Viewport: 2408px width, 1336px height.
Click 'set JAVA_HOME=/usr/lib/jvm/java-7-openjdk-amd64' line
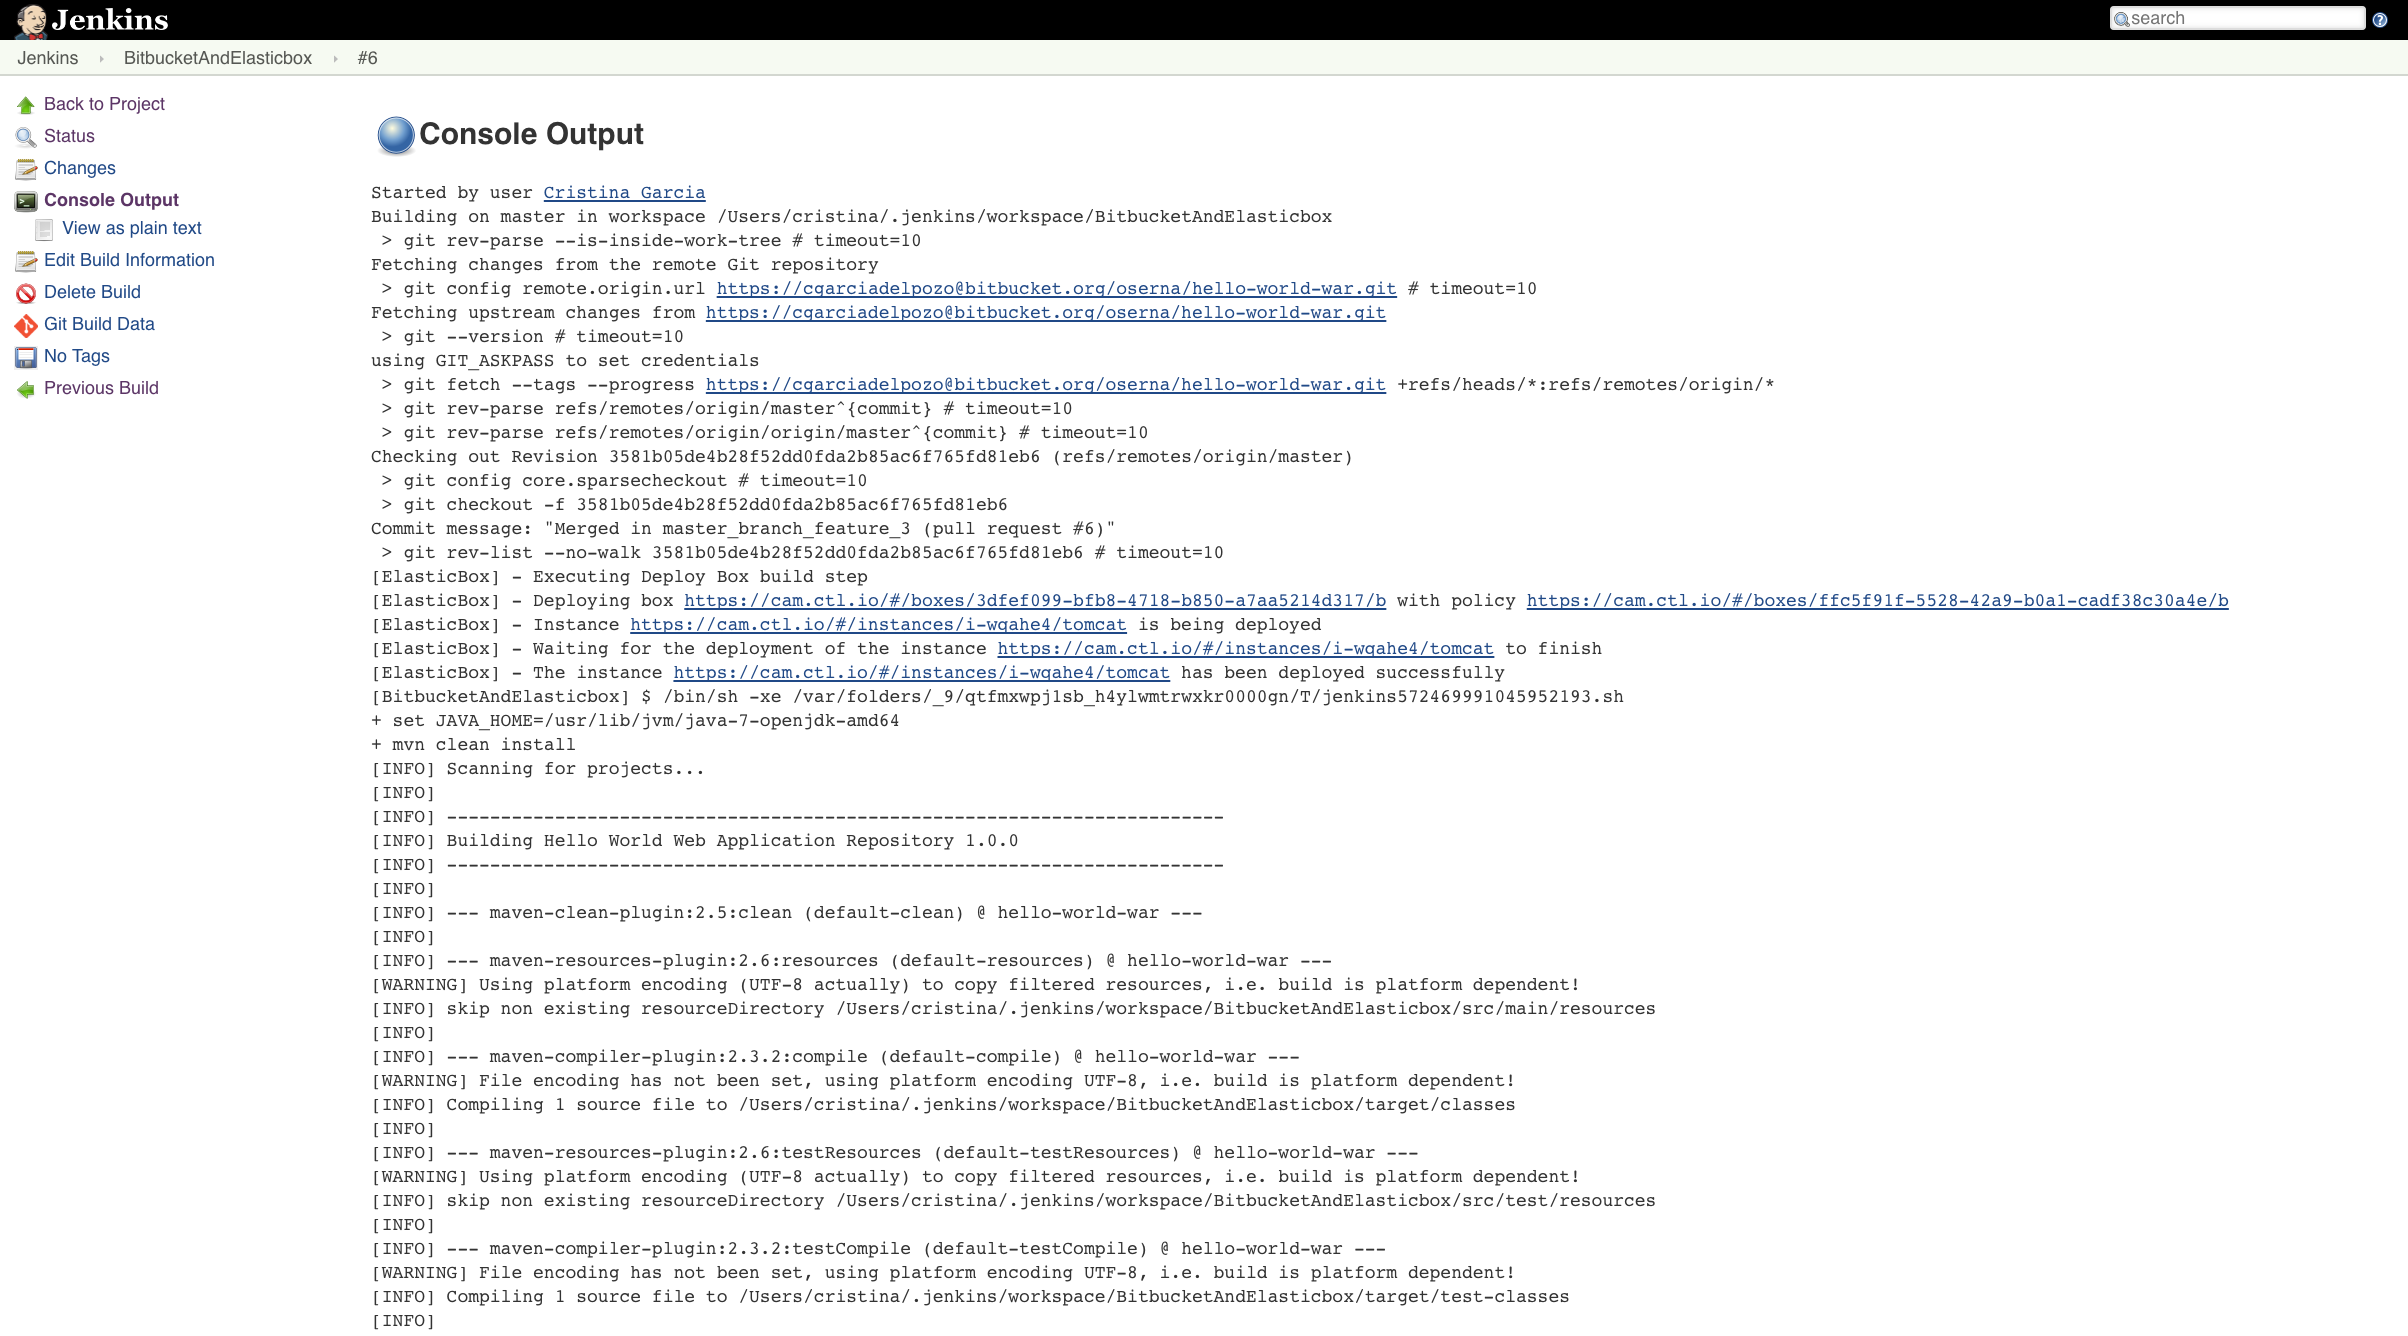point(635,720)
